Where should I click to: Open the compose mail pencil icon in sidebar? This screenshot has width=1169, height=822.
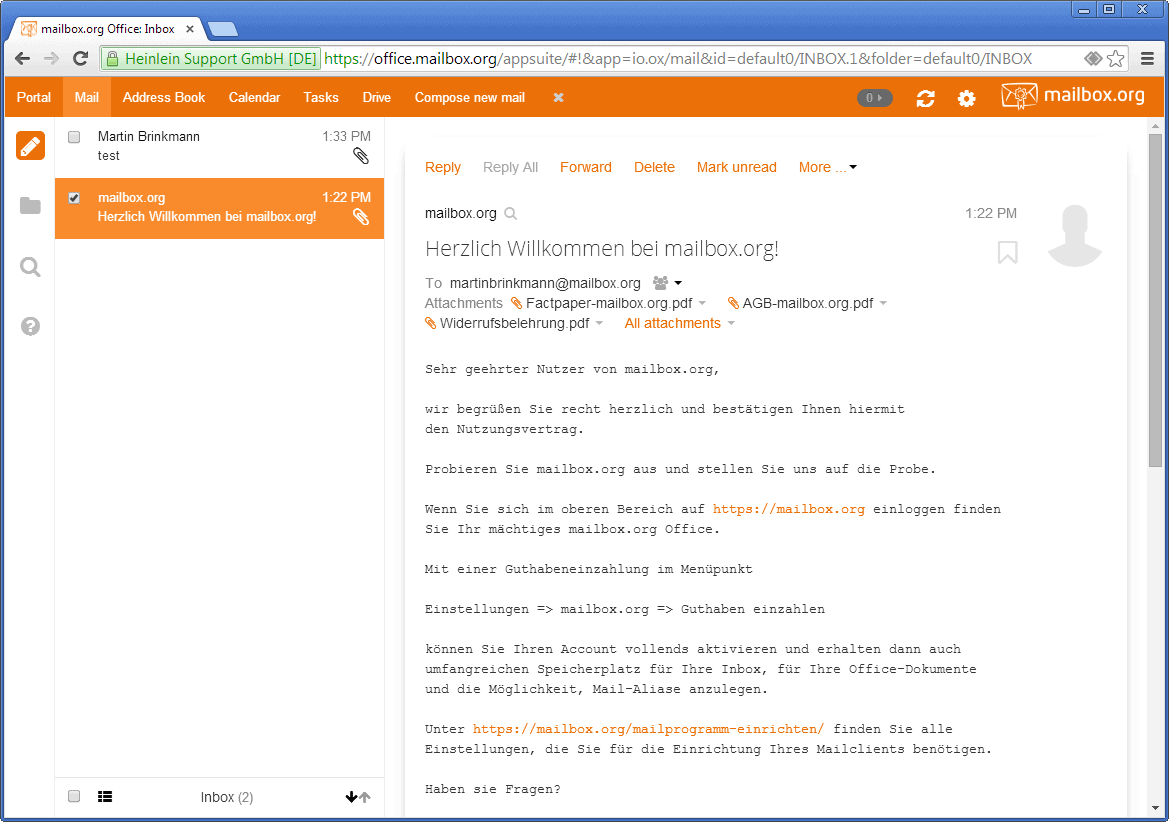pos(29,145)
